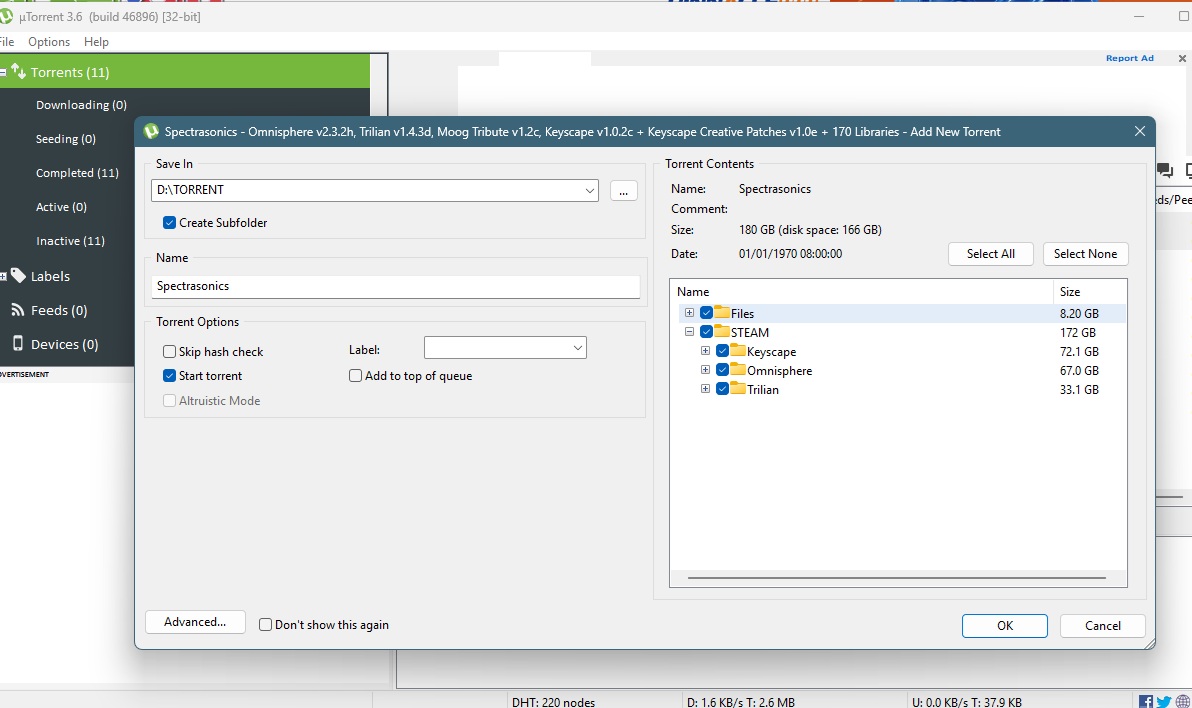This screenshot has height=708, width=1192.
Task: Sort by the Size column header
Action: point(1089,291)
